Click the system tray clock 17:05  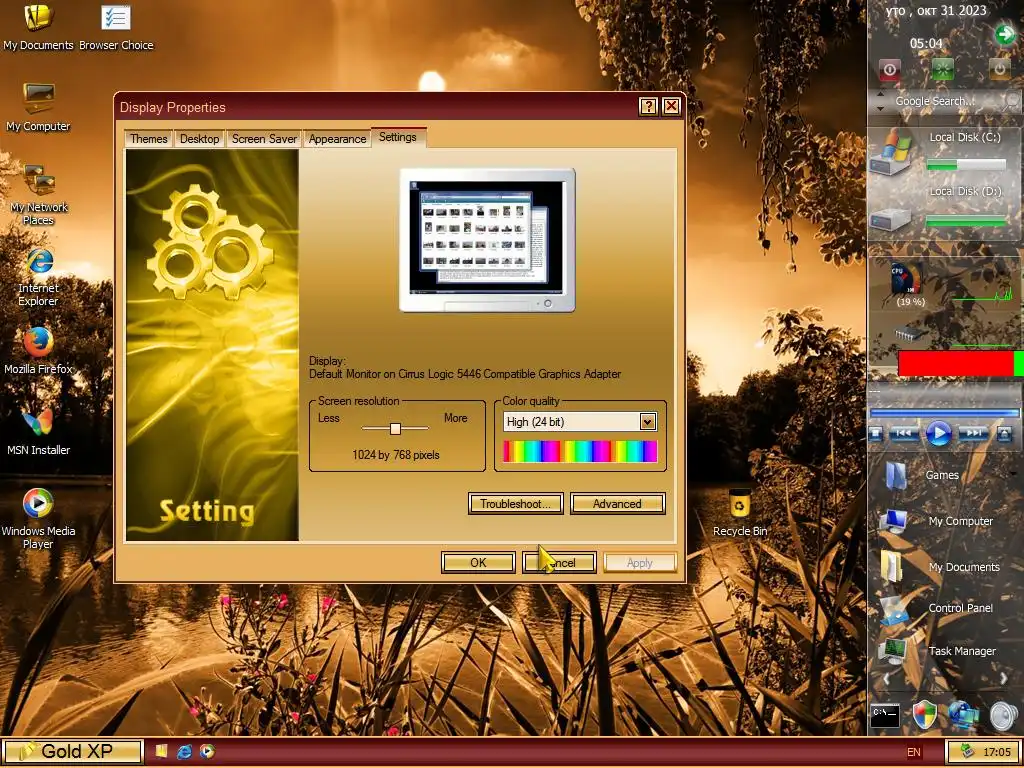click(997, 752)
